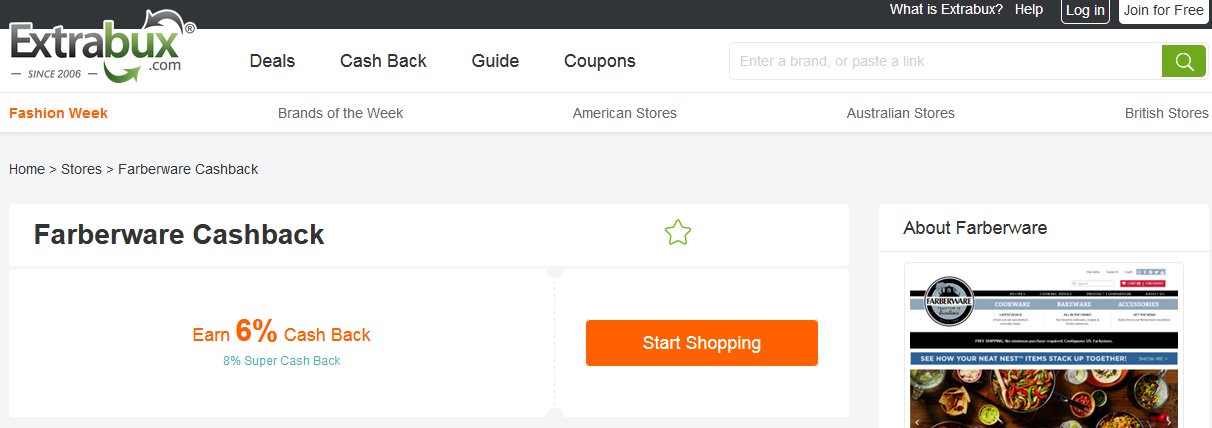Switch to Australian Stores tab
Image resolution: width=1212 pixels, height=428 pixels.
(x=900, y=113)
